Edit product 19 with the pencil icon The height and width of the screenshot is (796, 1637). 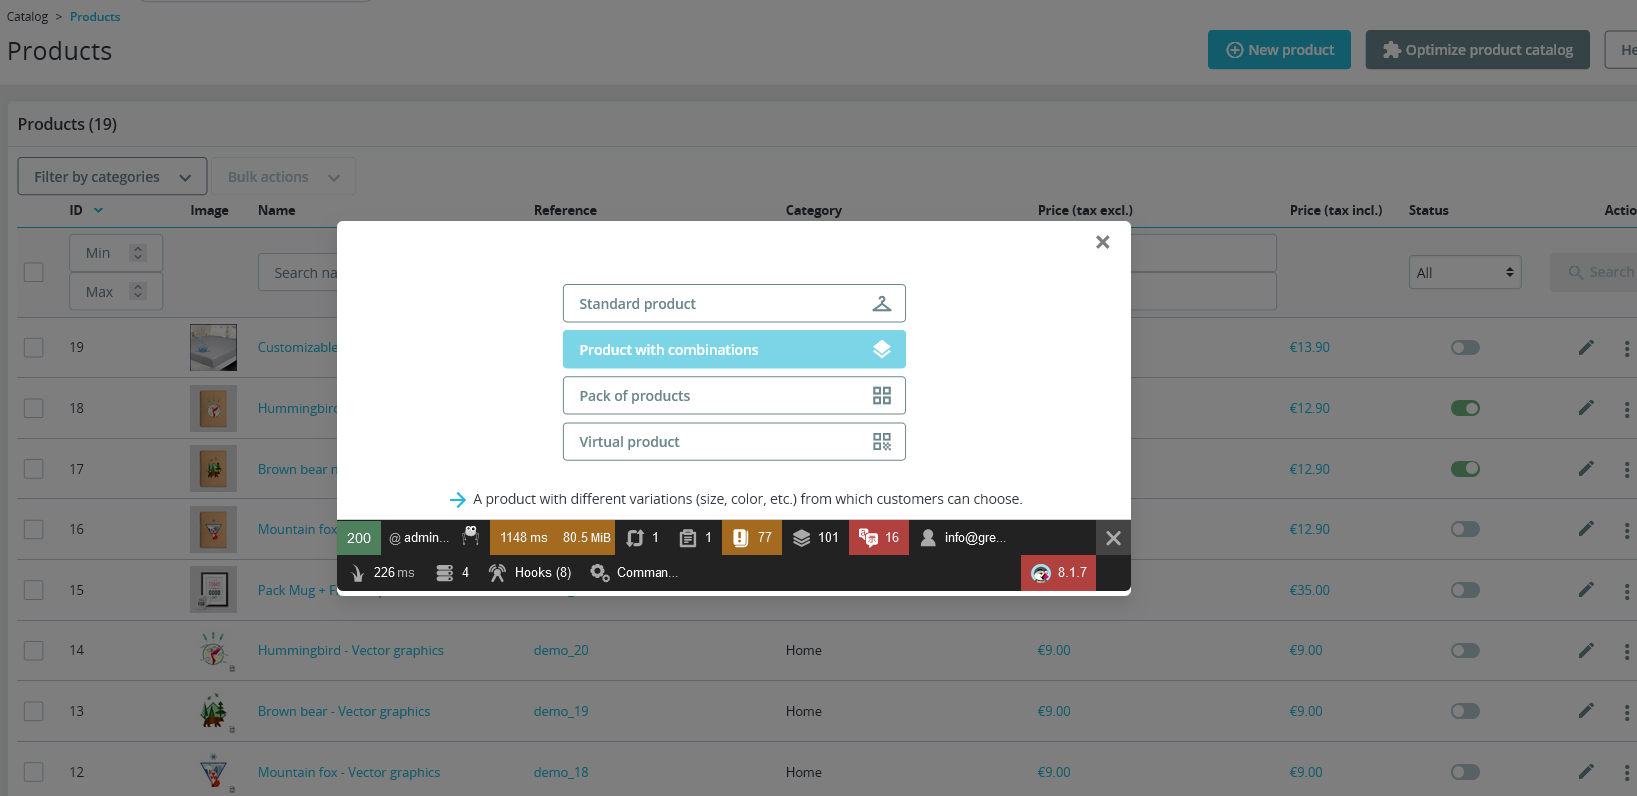click(1586, 348)
